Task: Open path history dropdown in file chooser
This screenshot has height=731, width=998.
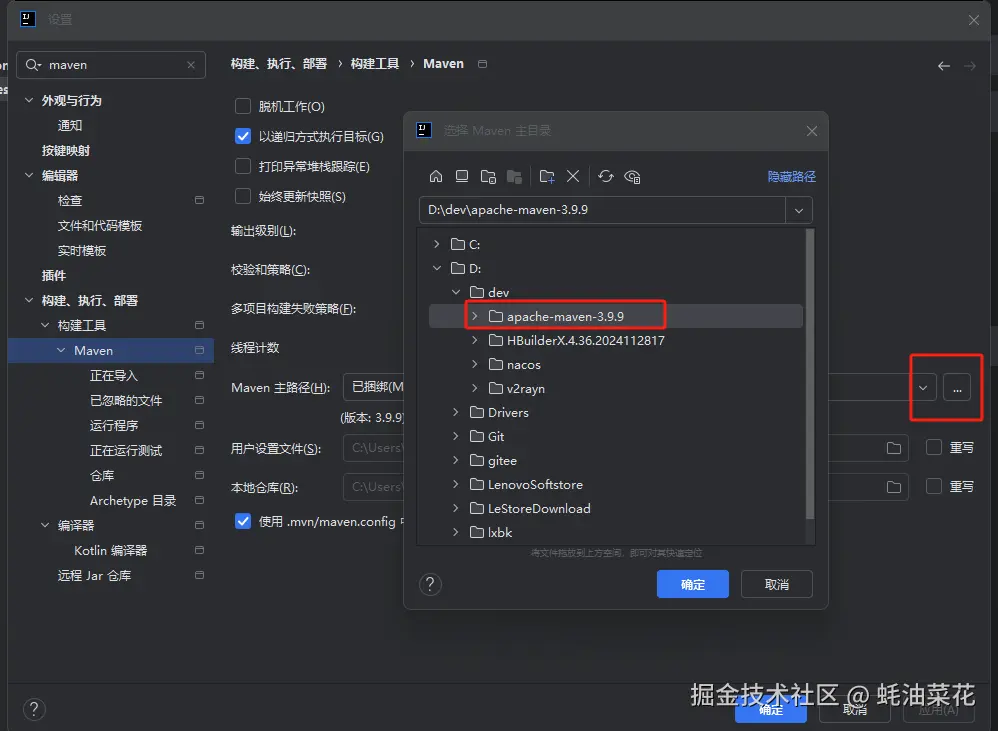Action: (799, 210)
